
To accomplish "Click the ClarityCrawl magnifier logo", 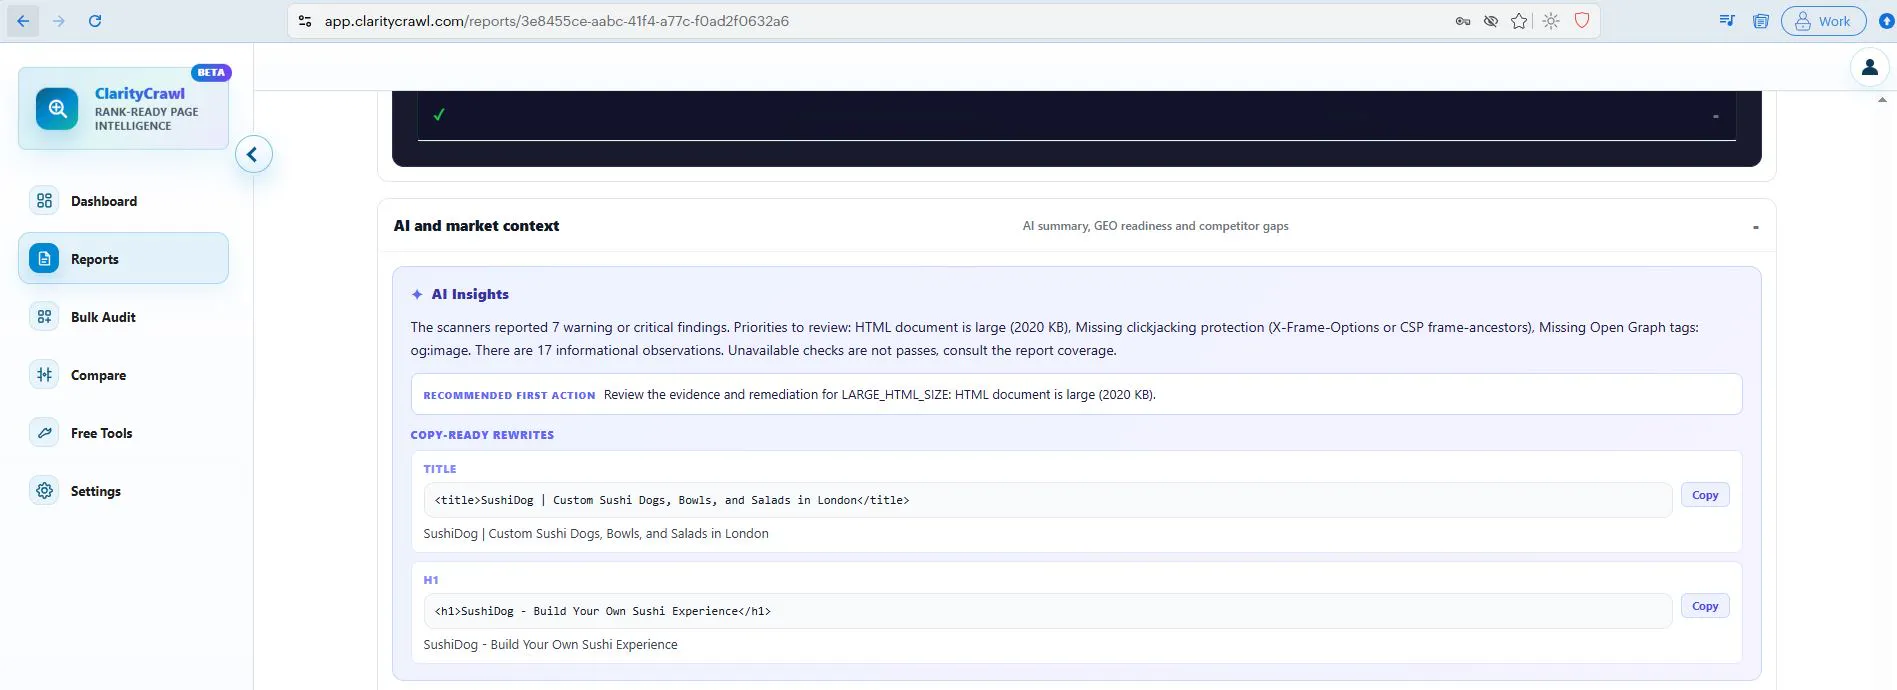I will tap(57, 109).
